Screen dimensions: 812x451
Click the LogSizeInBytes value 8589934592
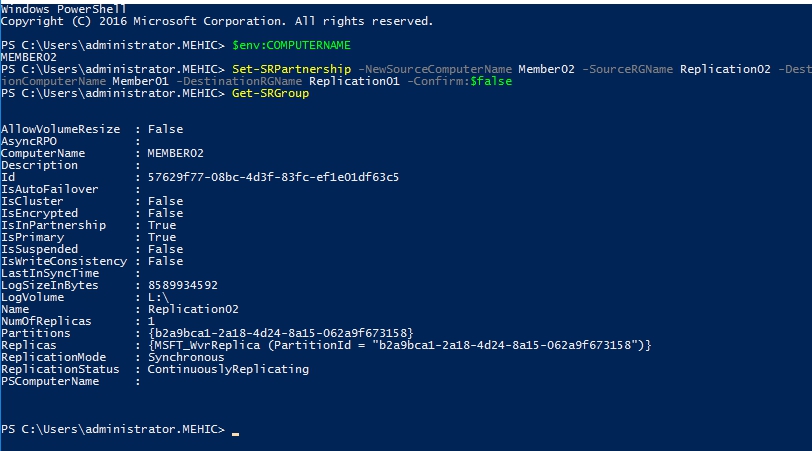[182, 285]
